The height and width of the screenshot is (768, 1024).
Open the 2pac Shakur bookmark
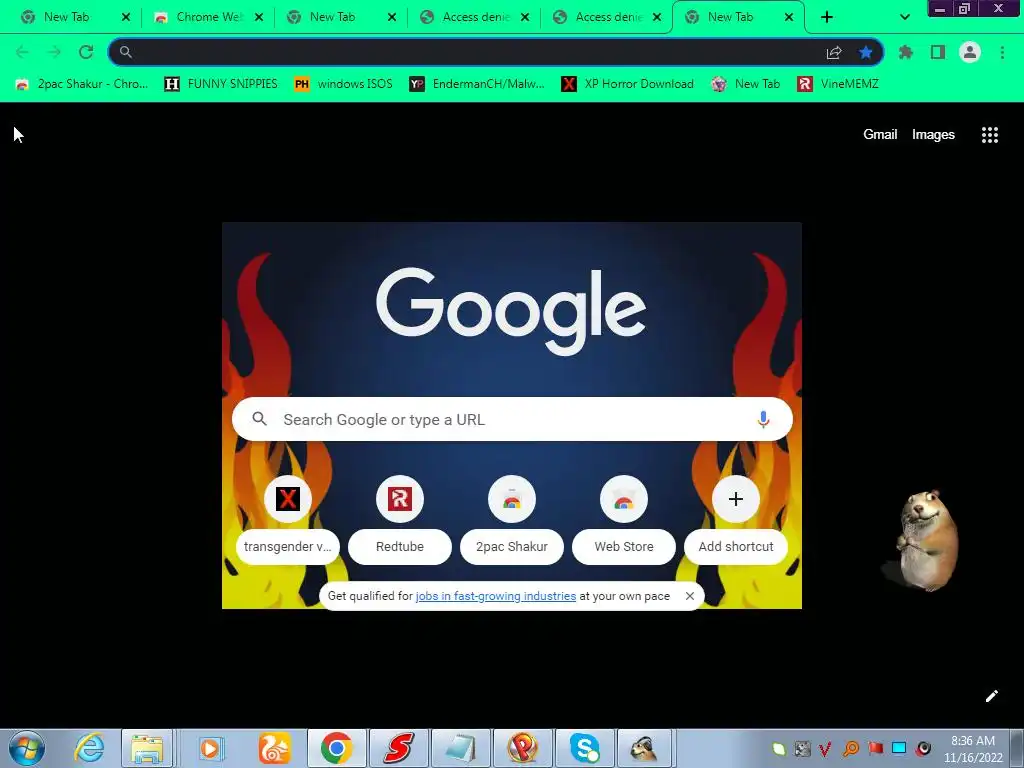[82, 84]
